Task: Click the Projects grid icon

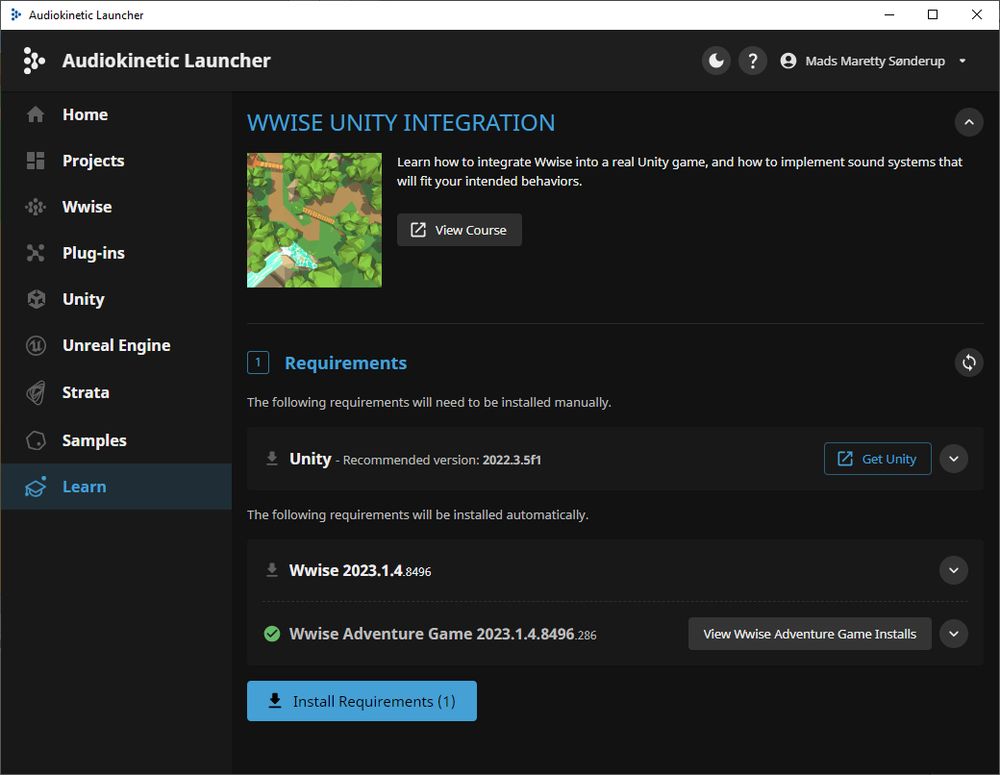Action: tap(36, 161)
